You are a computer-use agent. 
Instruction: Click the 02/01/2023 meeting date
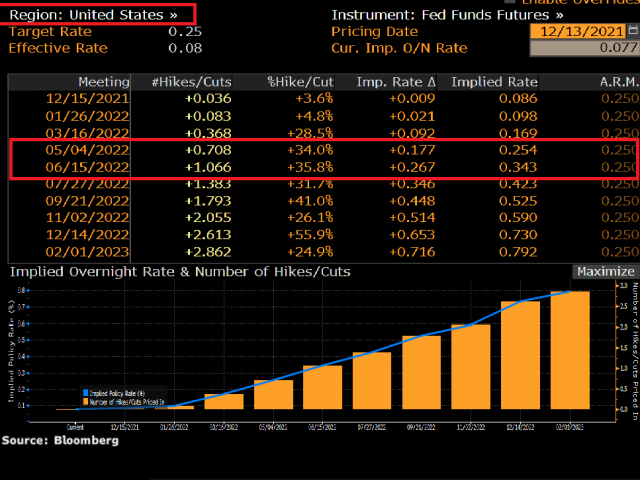pos(88,251)
